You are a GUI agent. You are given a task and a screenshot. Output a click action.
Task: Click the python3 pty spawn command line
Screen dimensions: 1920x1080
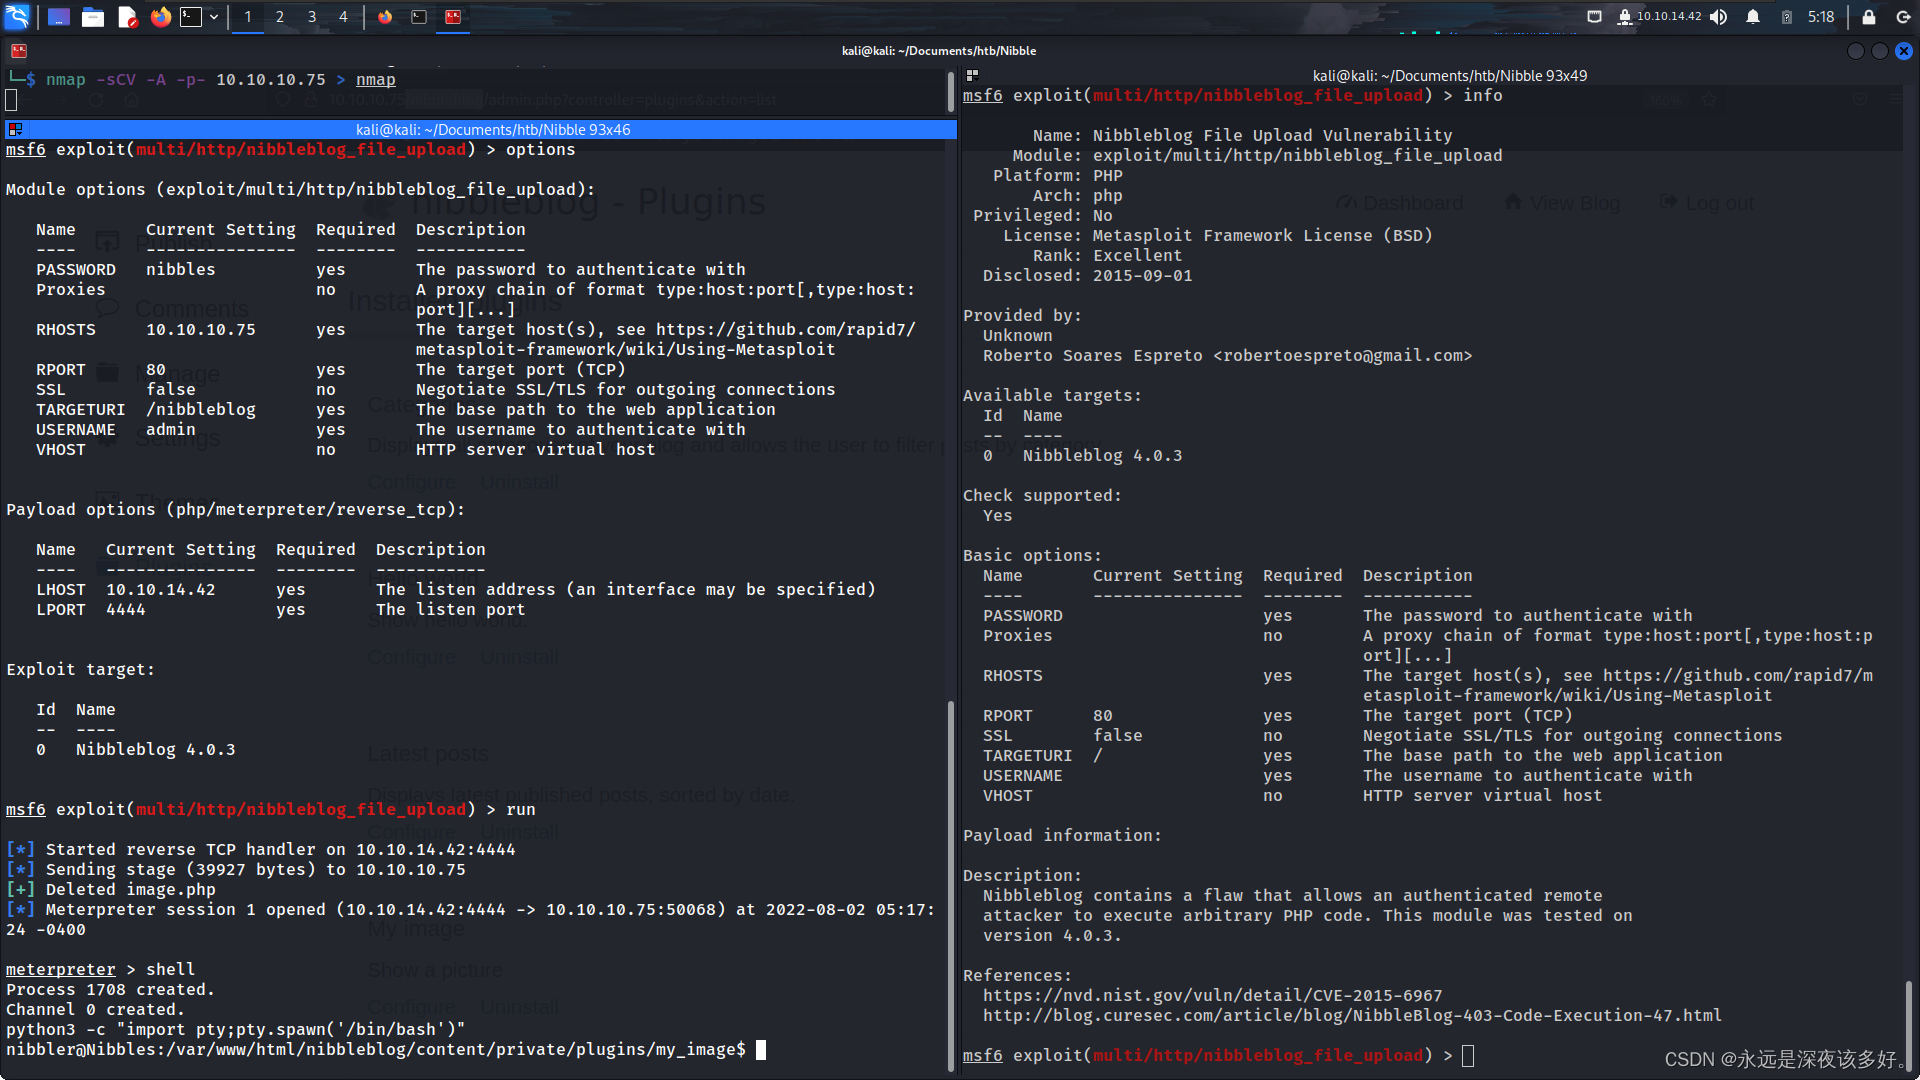(236, 1030)
